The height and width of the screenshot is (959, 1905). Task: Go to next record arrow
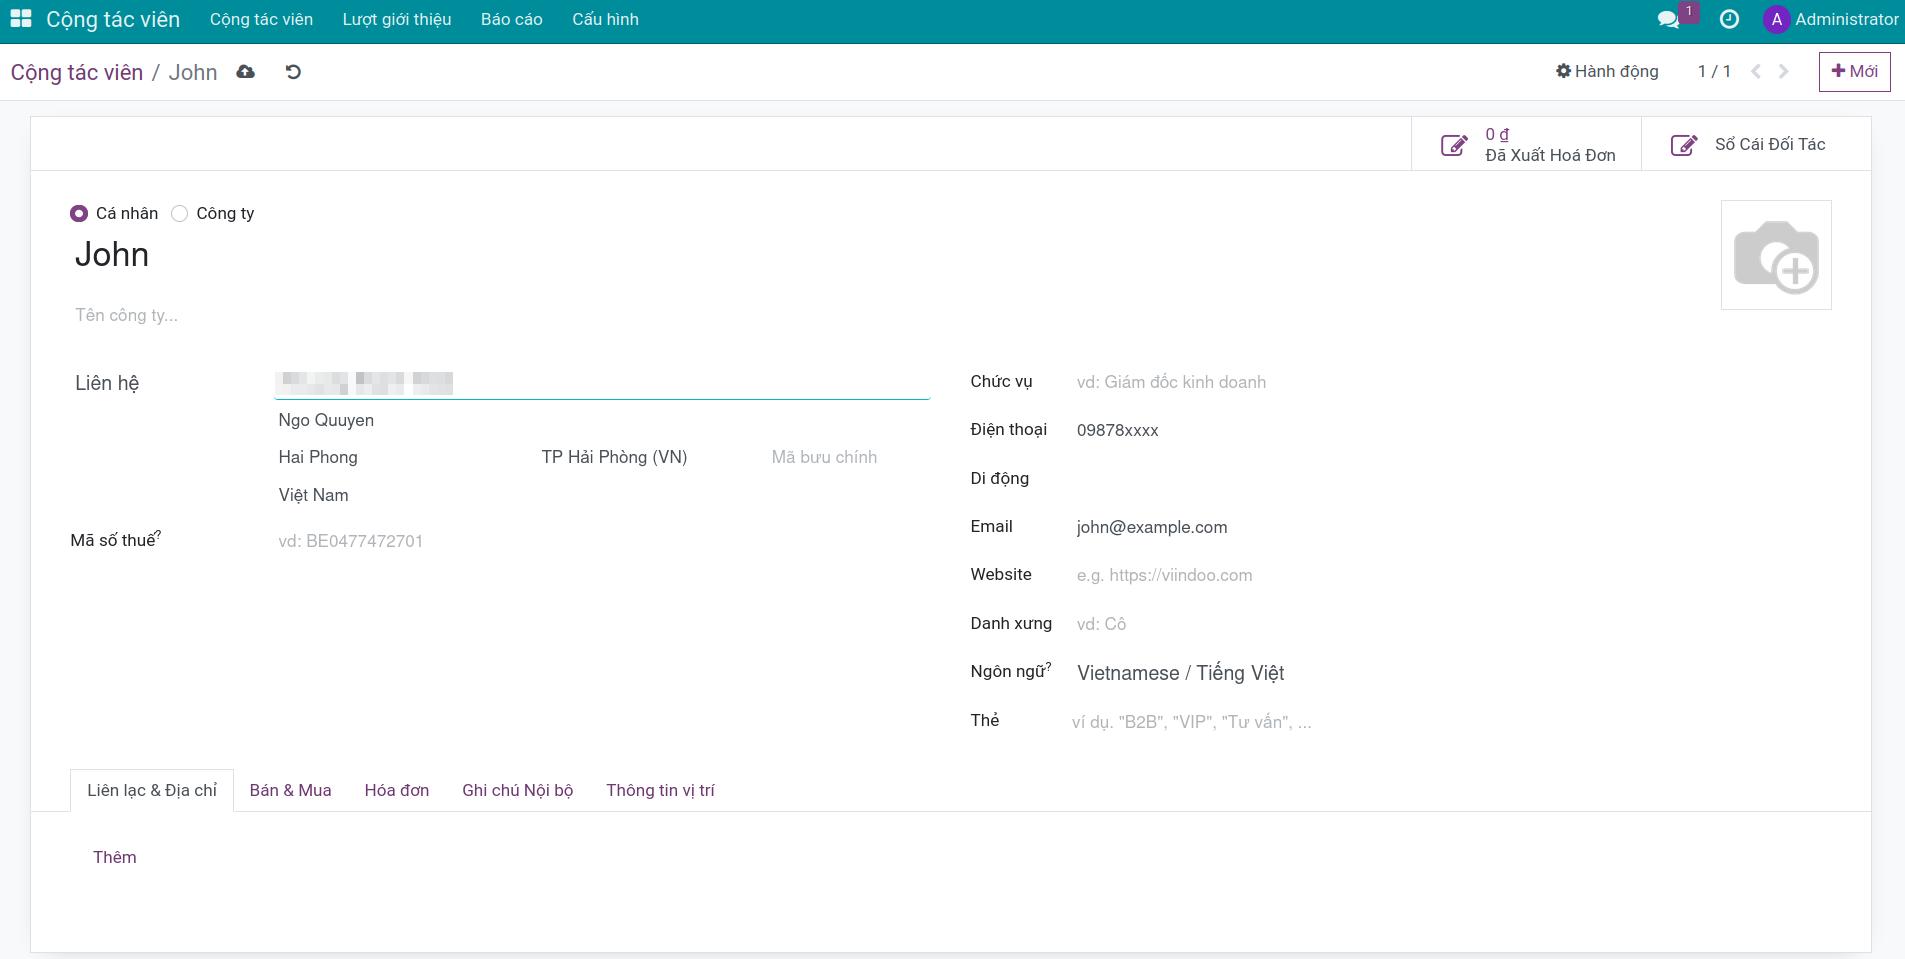pyautogui.click(x=1783, y=71)
